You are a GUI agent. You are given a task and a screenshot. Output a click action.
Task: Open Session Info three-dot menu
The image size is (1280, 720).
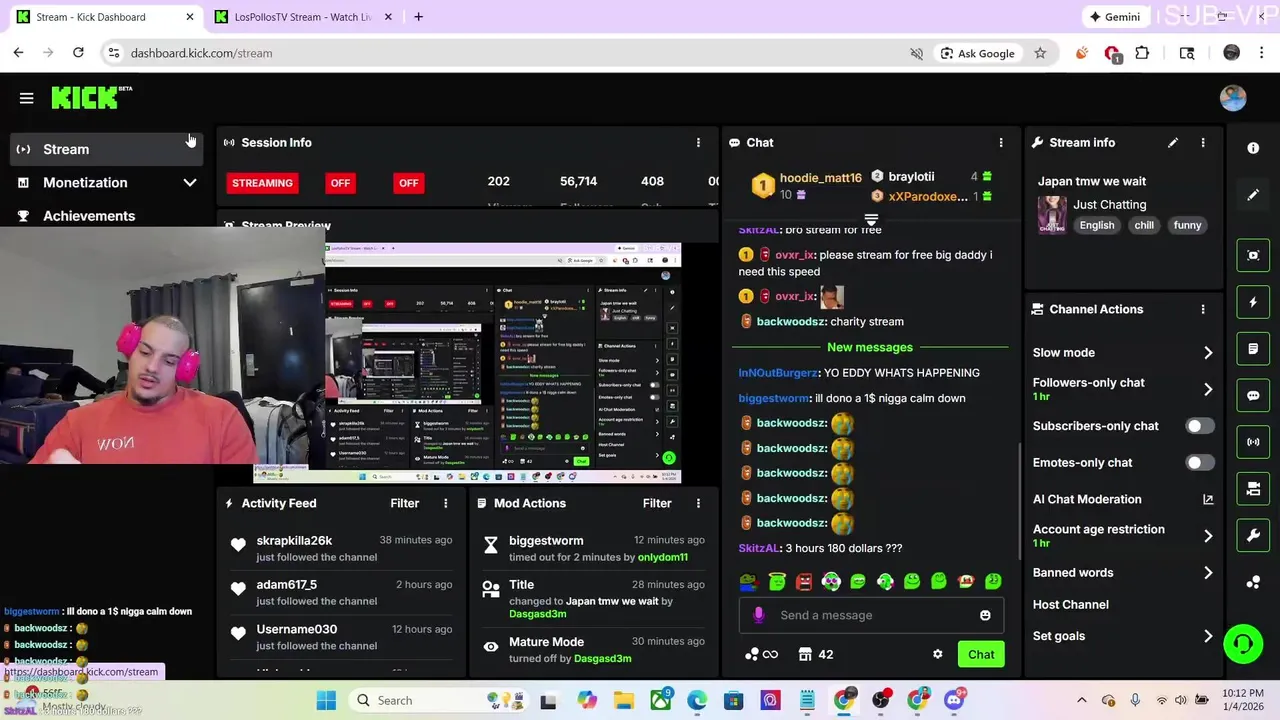tap(698, 143)
